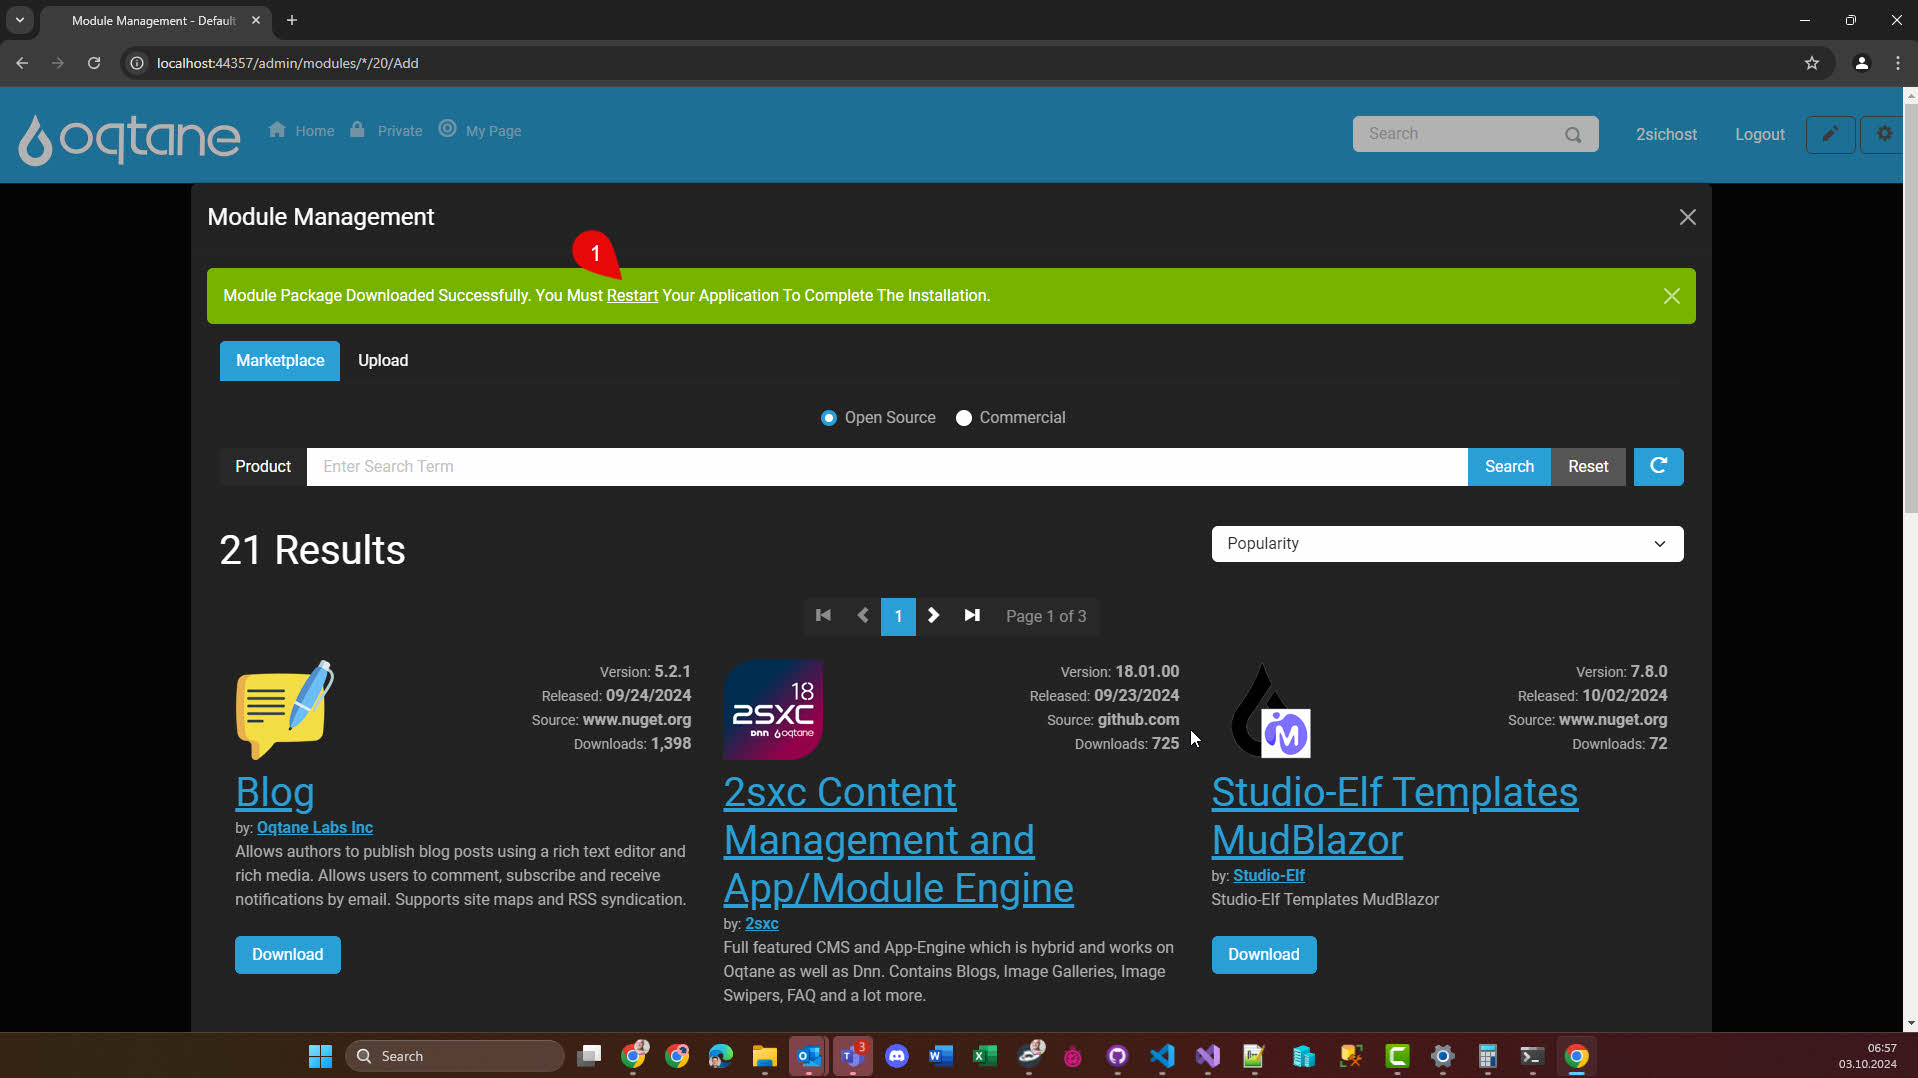Click the 2sxc module thumbnail image

point(773,709)
